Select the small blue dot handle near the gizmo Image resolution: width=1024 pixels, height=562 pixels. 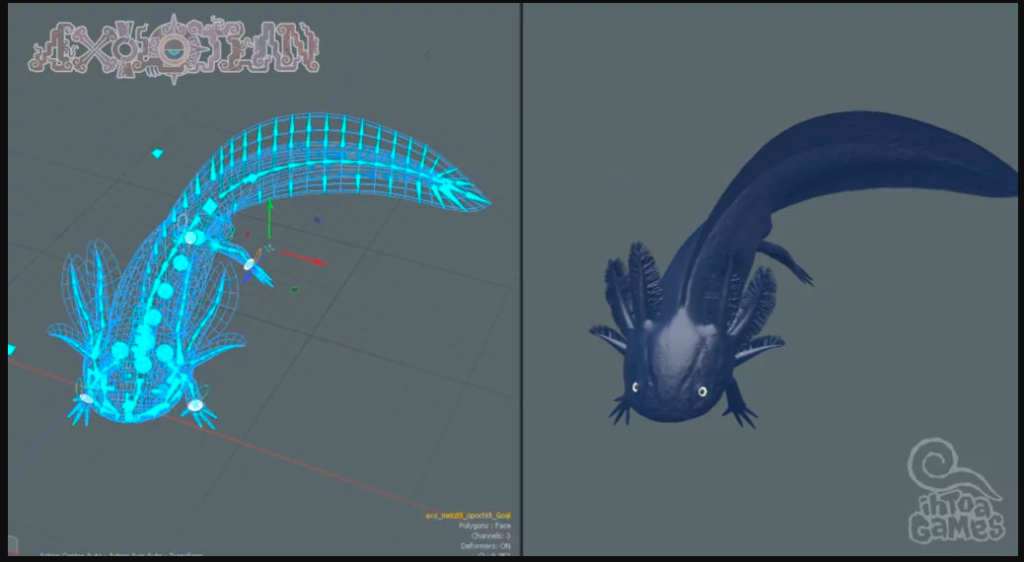coord(317,220)
